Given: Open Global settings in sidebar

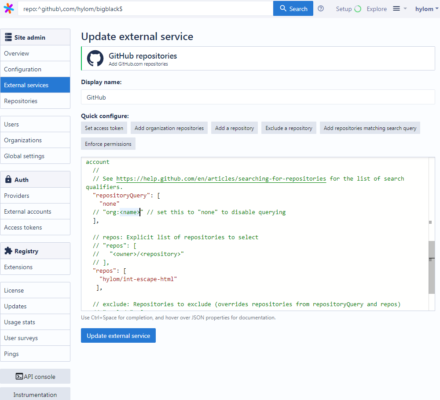Looking at the screenshot, I should click(35, 156).
